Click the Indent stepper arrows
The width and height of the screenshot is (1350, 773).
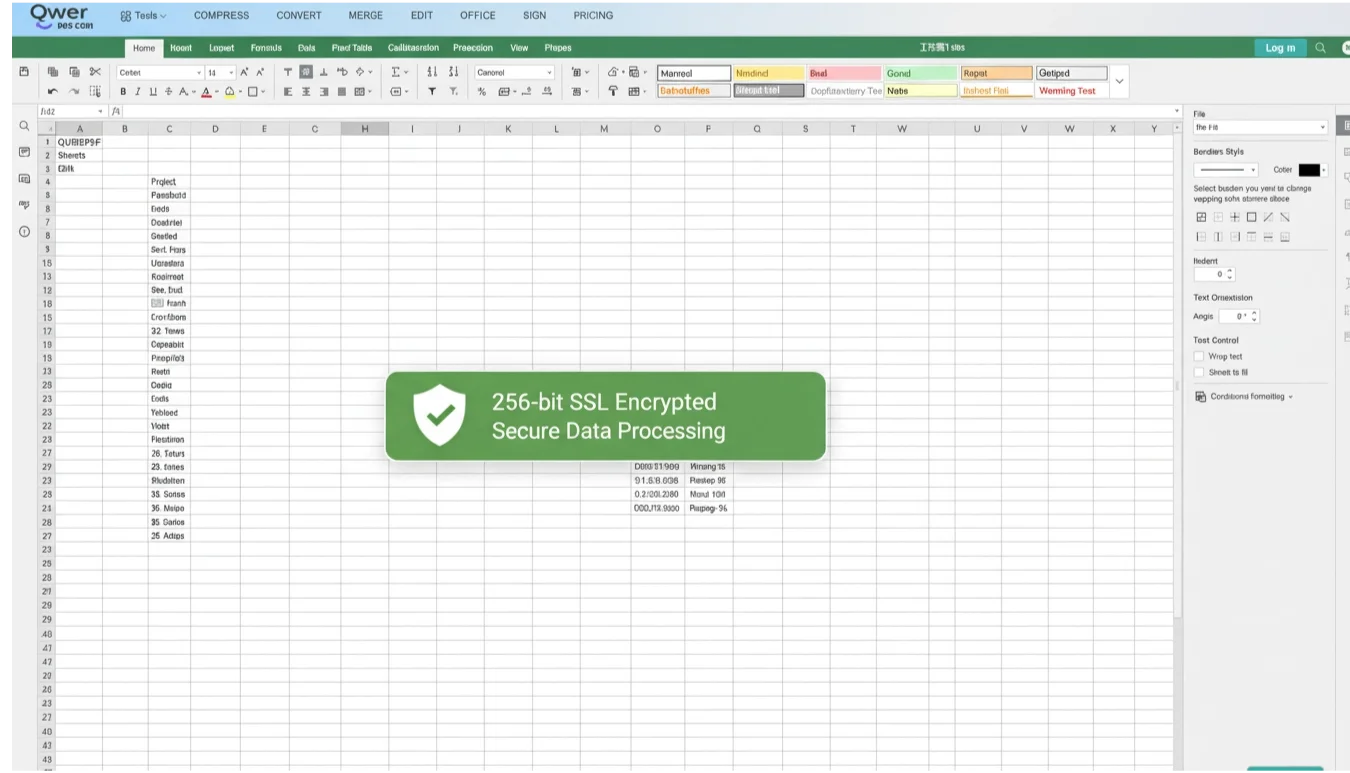(x=1230, y=274)
